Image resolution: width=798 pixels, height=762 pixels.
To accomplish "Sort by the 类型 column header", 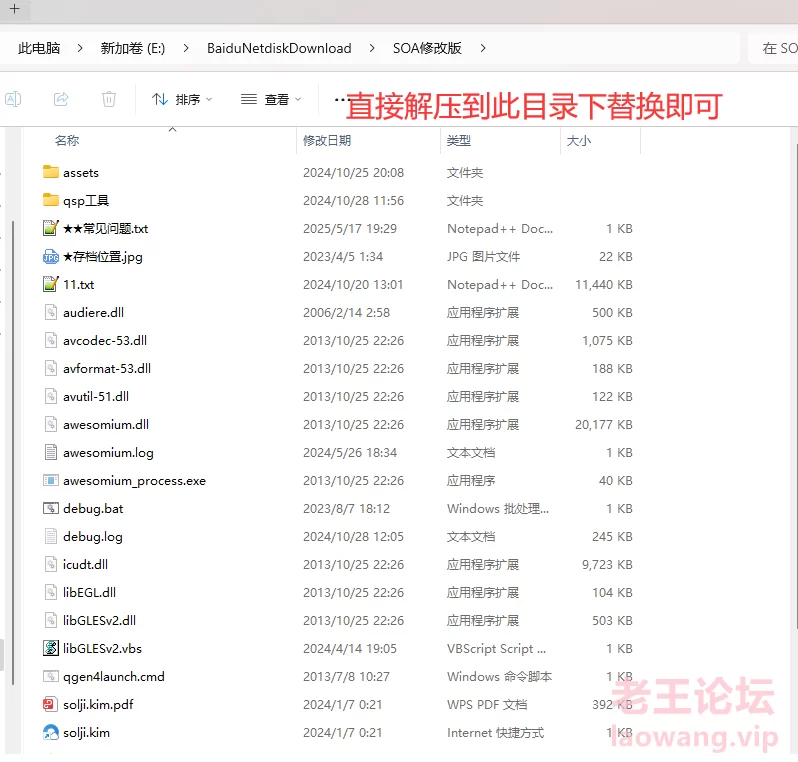I will [x=459, y=140].
